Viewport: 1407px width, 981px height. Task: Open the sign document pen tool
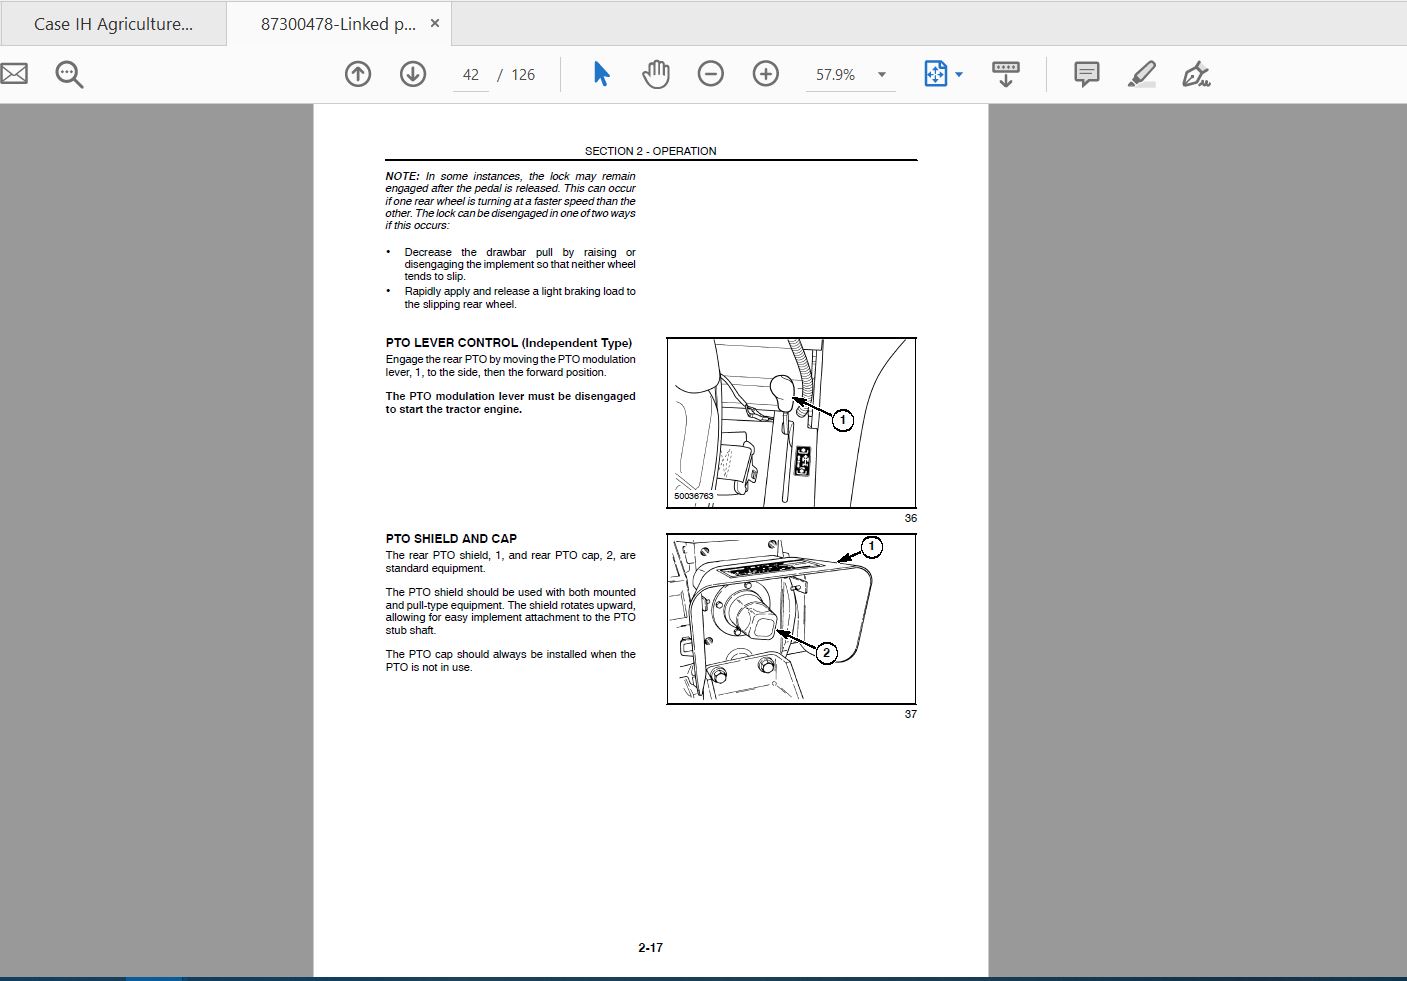tap(1196, 74)
